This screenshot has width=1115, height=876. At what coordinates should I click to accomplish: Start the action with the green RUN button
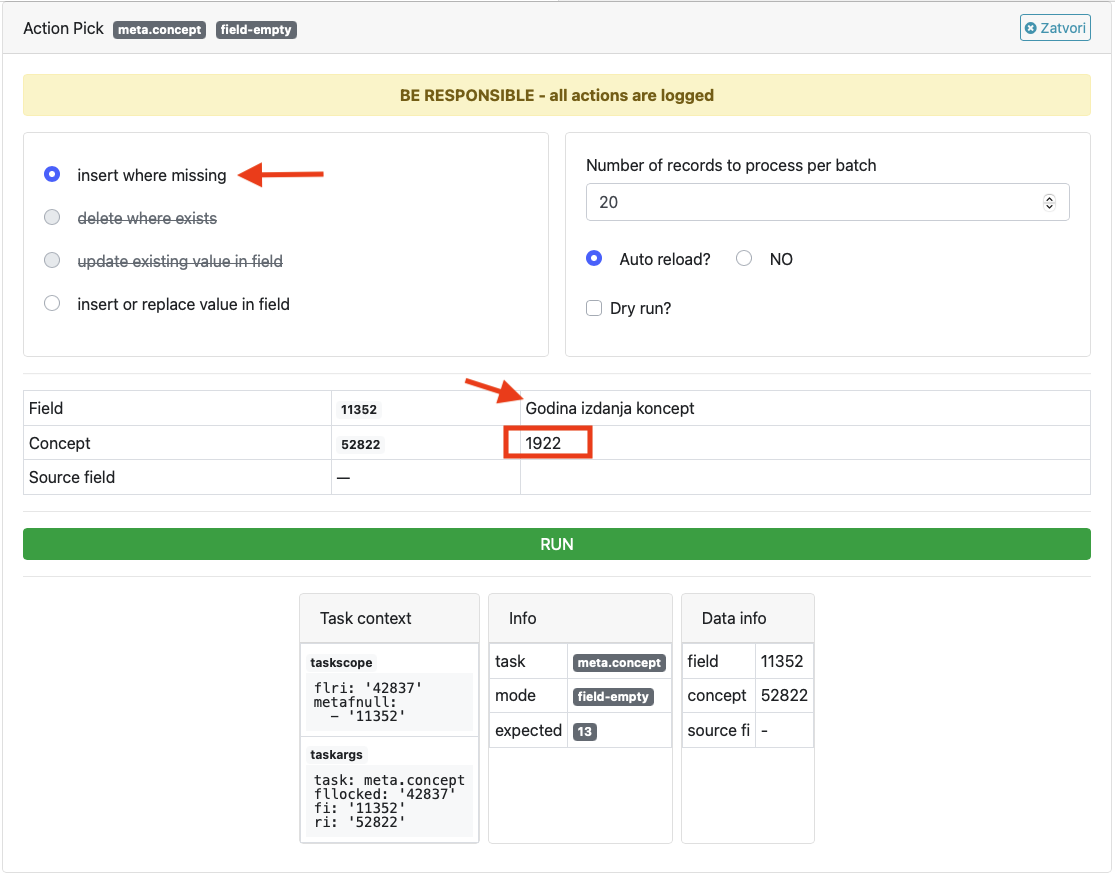557,544
